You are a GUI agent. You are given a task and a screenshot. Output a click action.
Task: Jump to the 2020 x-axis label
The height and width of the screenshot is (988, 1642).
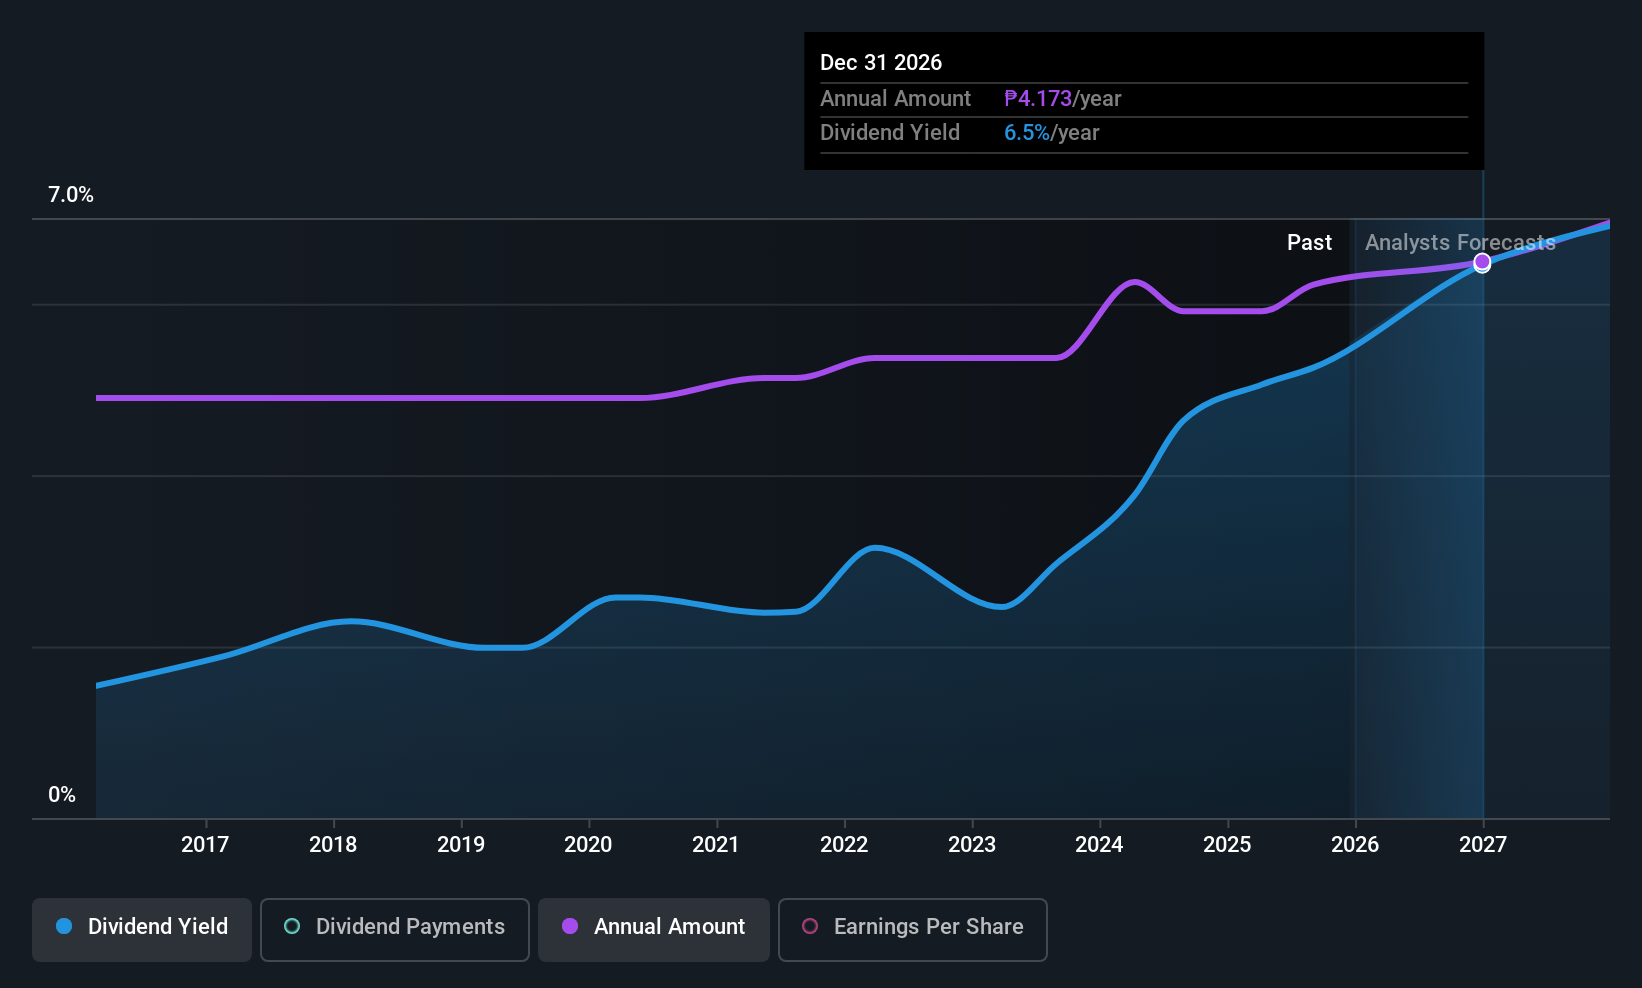point(588,845)
